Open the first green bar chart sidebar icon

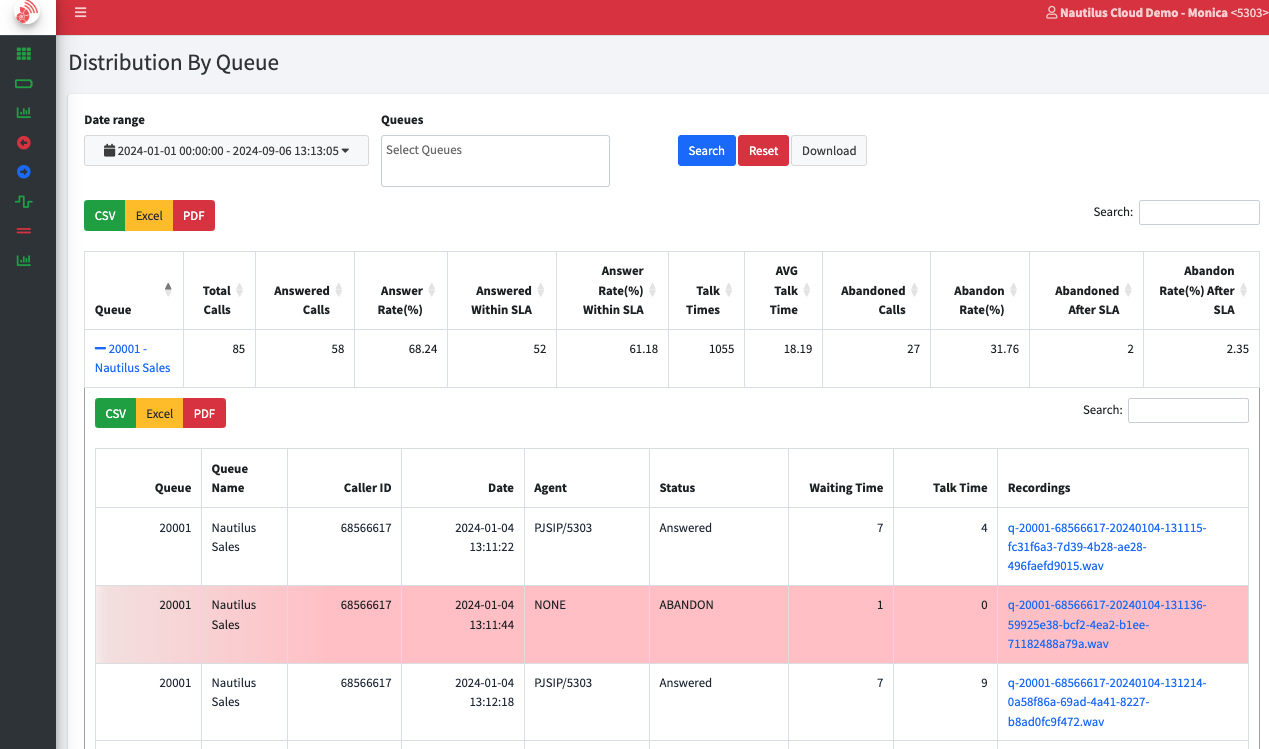pos(24,113)
